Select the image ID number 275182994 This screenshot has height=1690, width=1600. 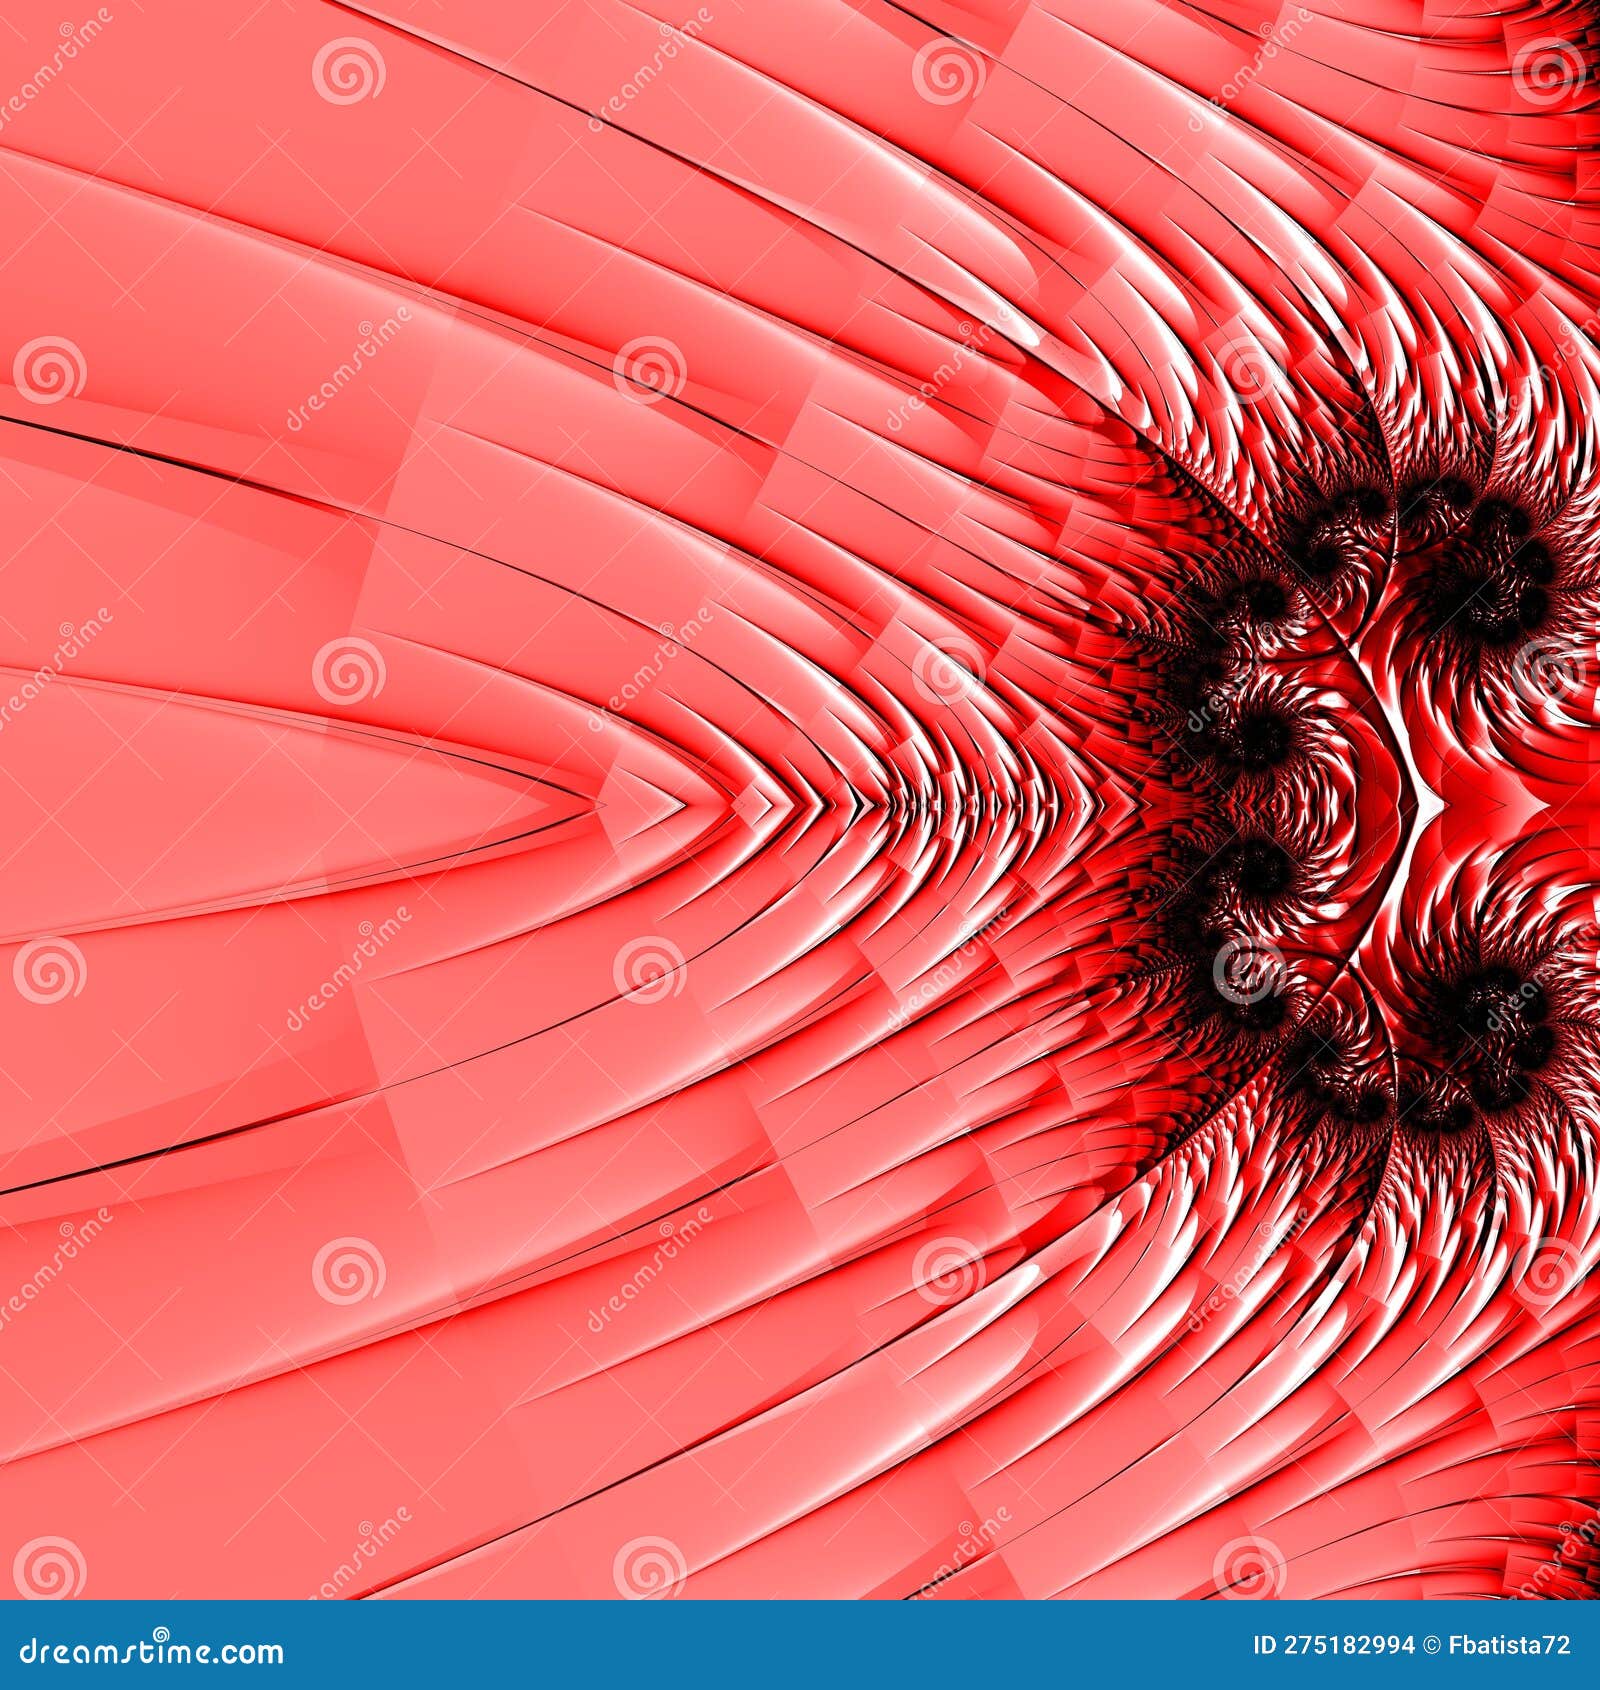point(1350,1644)
